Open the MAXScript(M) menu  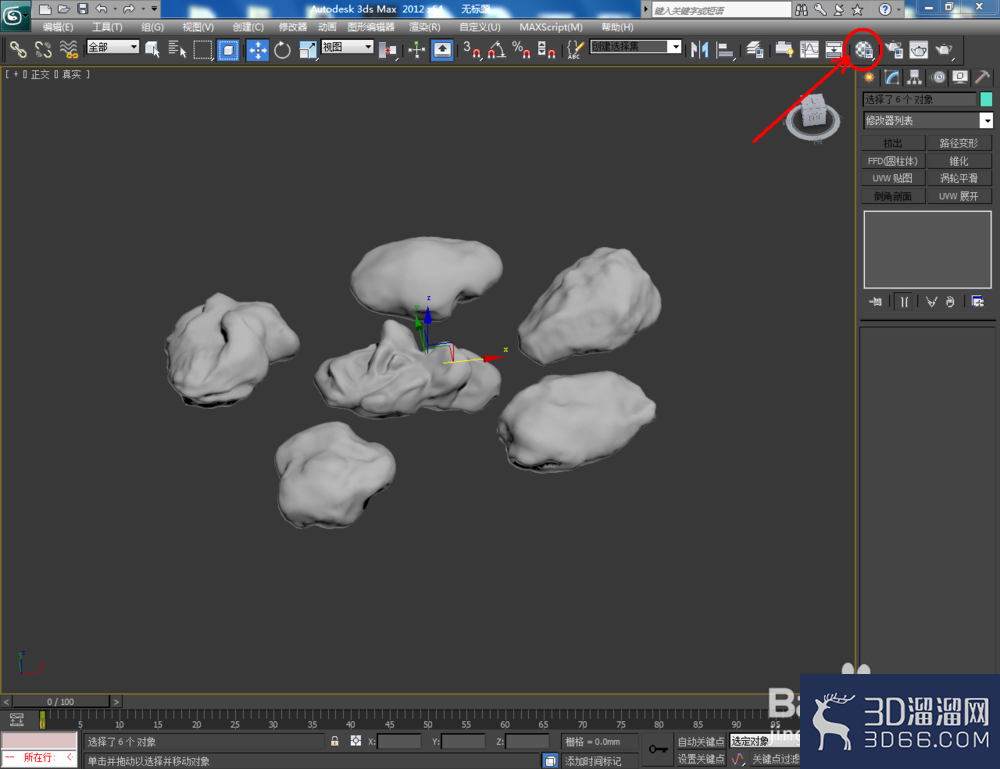[551, 27]
